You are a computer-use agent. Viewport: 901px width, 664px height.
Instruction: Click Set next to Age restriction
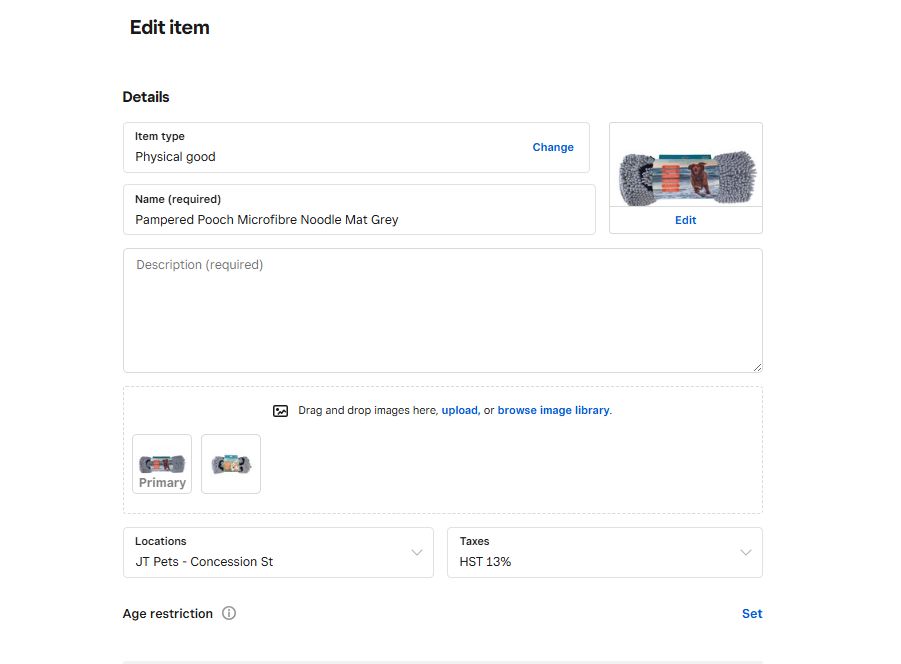752,614
